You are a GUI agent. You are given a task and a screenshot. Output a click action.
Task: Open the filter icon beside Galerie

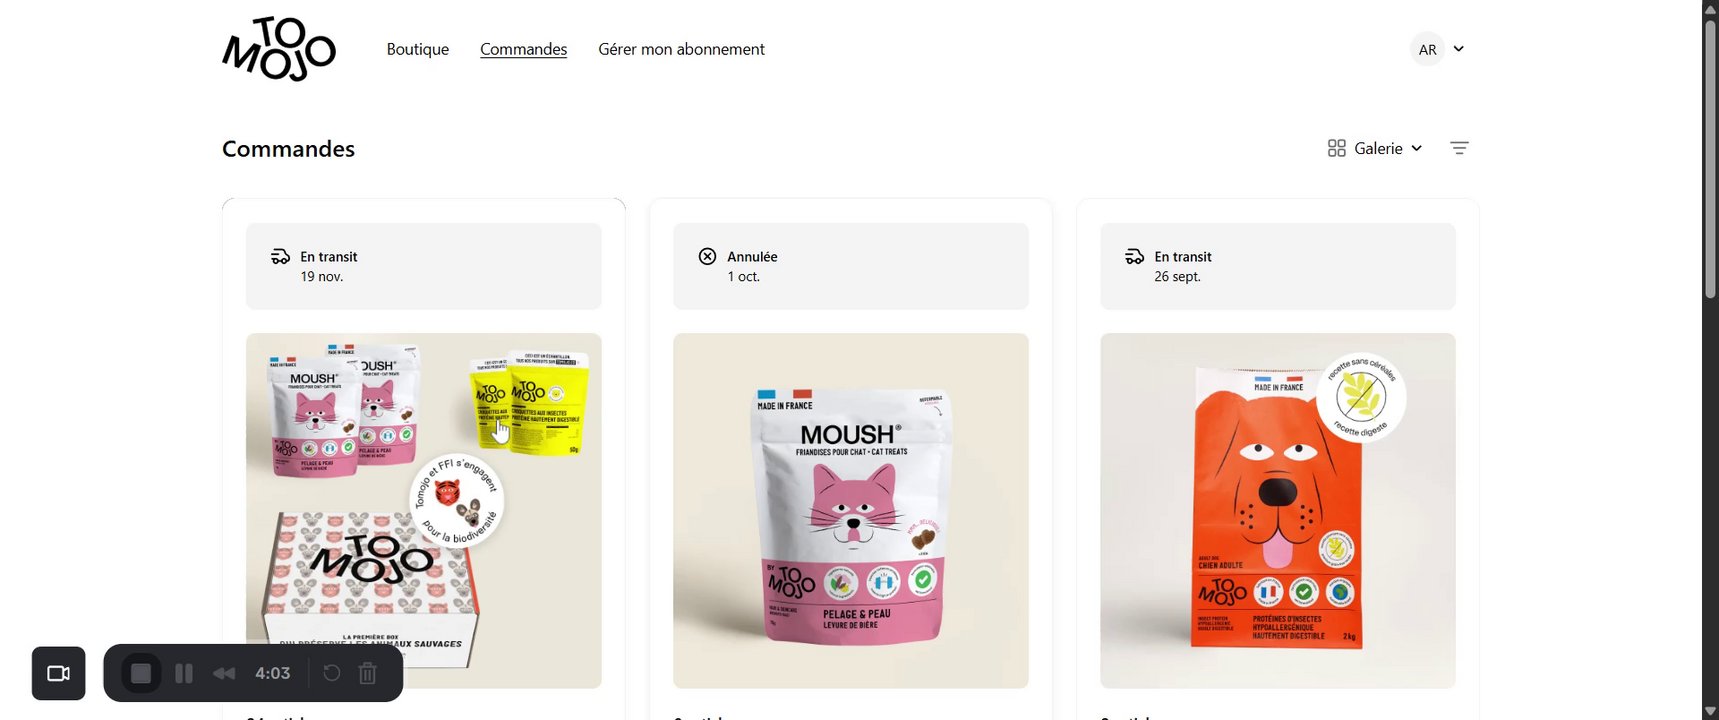click(x=1459, y=148)
